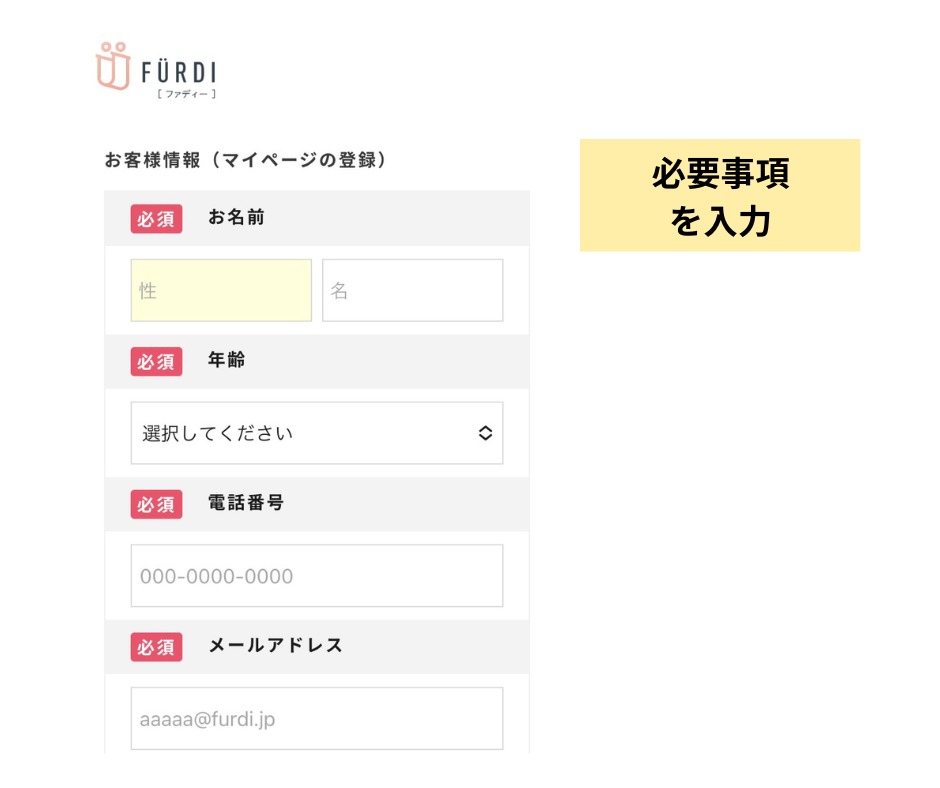940x788 pixels.
Task: Click the 必須 badge beside メールアドレス
Action: pos(156,646)
